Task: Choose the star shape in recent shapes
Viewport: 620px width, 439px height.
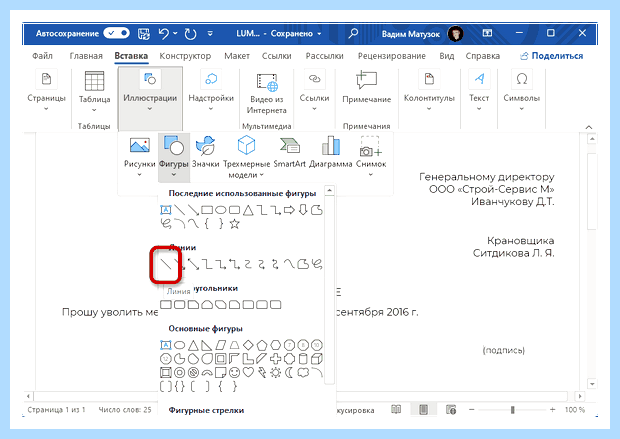Action: coord(234,224)
